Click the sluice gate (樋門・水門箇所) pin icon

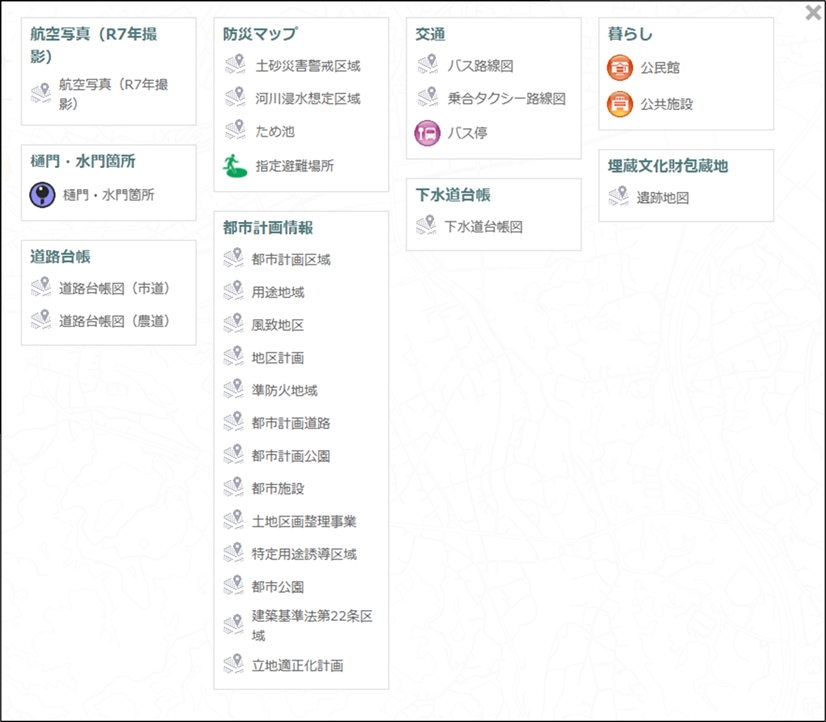(x=42, y=195)
